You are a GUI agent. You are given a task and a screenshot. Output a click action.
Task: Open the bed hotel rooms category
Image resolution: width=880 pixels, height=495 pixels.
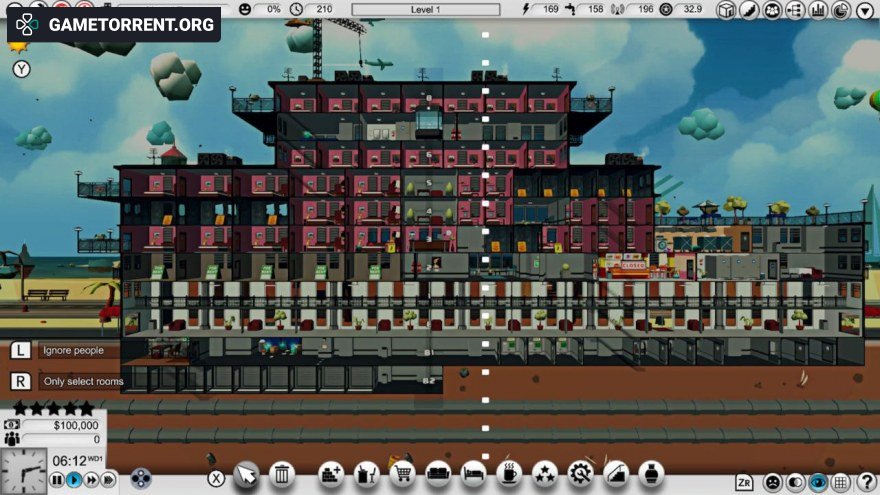tap(474, 476)
